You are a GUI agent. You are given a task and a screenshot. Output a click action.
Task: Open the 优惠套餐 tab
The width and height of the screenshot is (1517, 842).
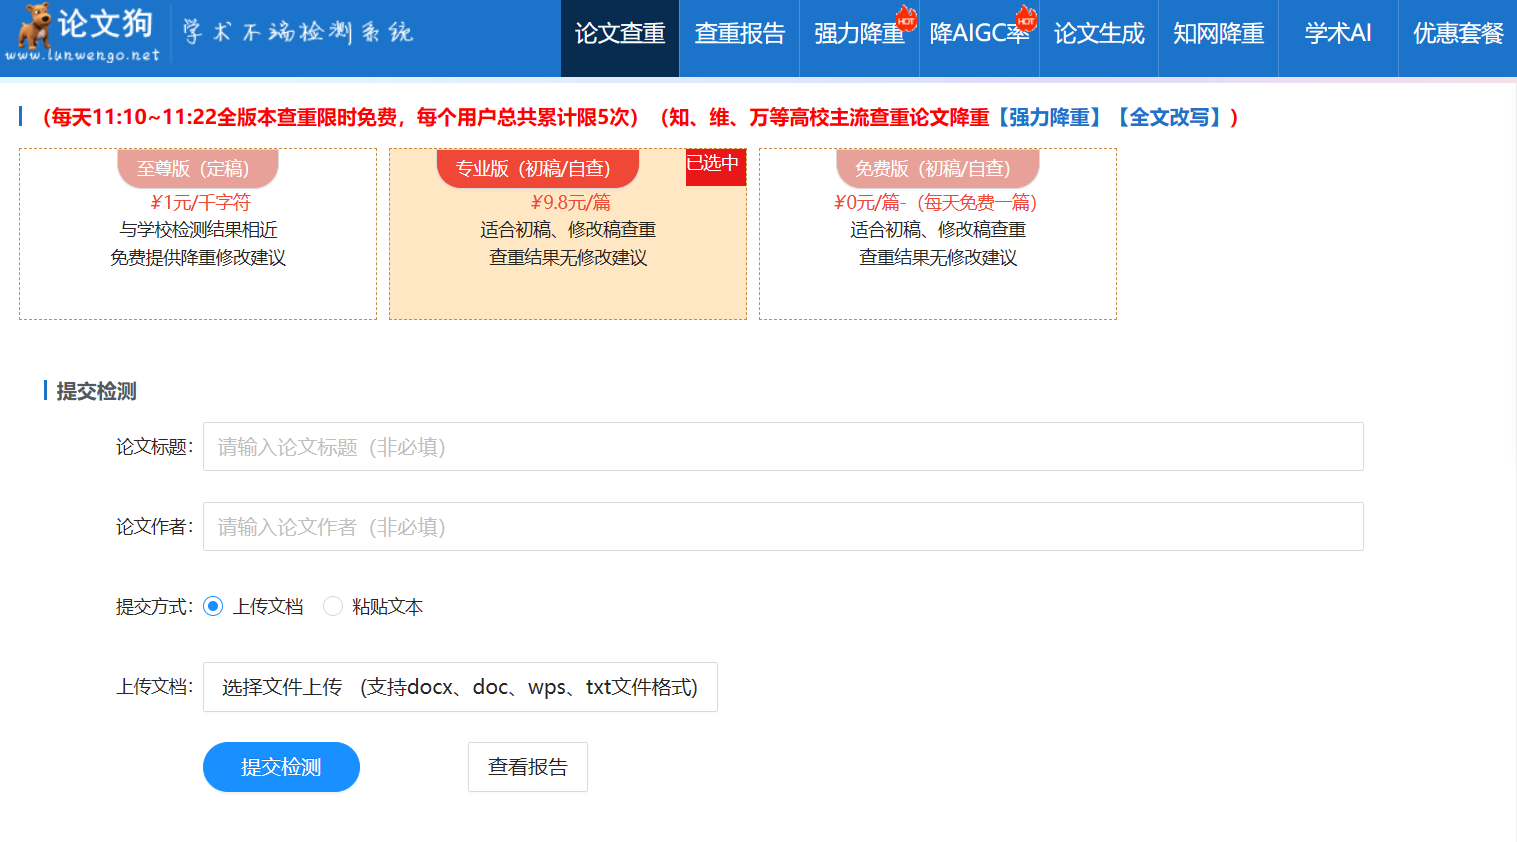1457,34
